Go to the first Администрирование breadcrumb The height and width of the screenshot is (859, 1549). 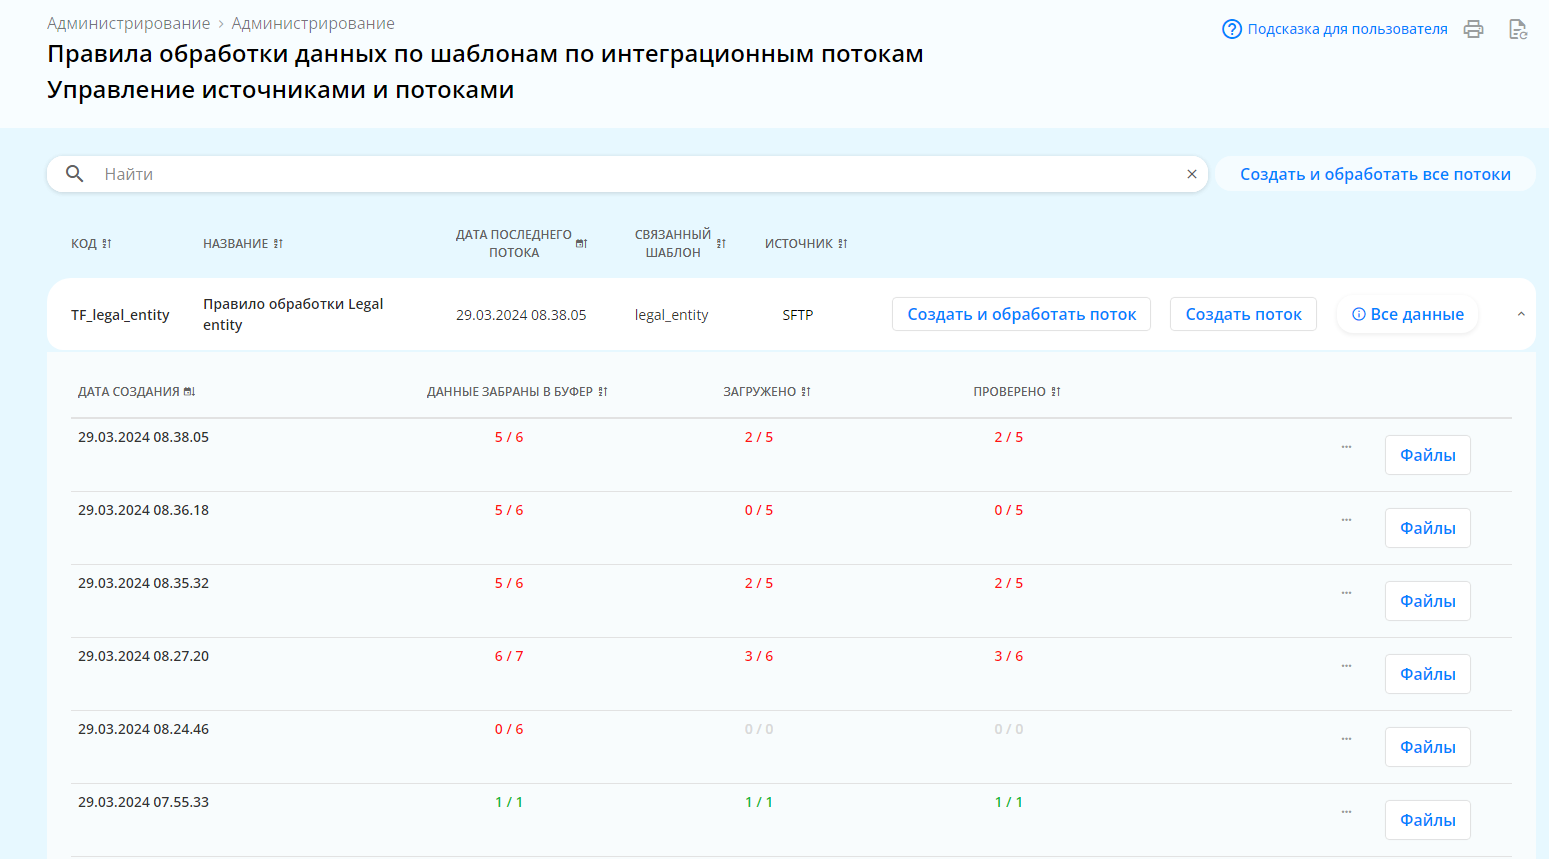tap(128, 23)
